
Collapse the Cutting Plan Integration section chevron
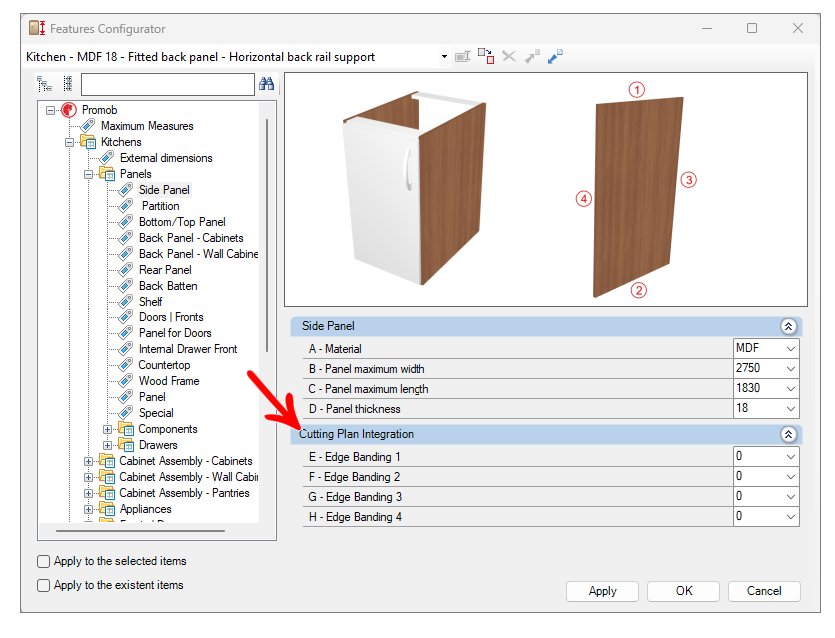click(x=789, y=435)
